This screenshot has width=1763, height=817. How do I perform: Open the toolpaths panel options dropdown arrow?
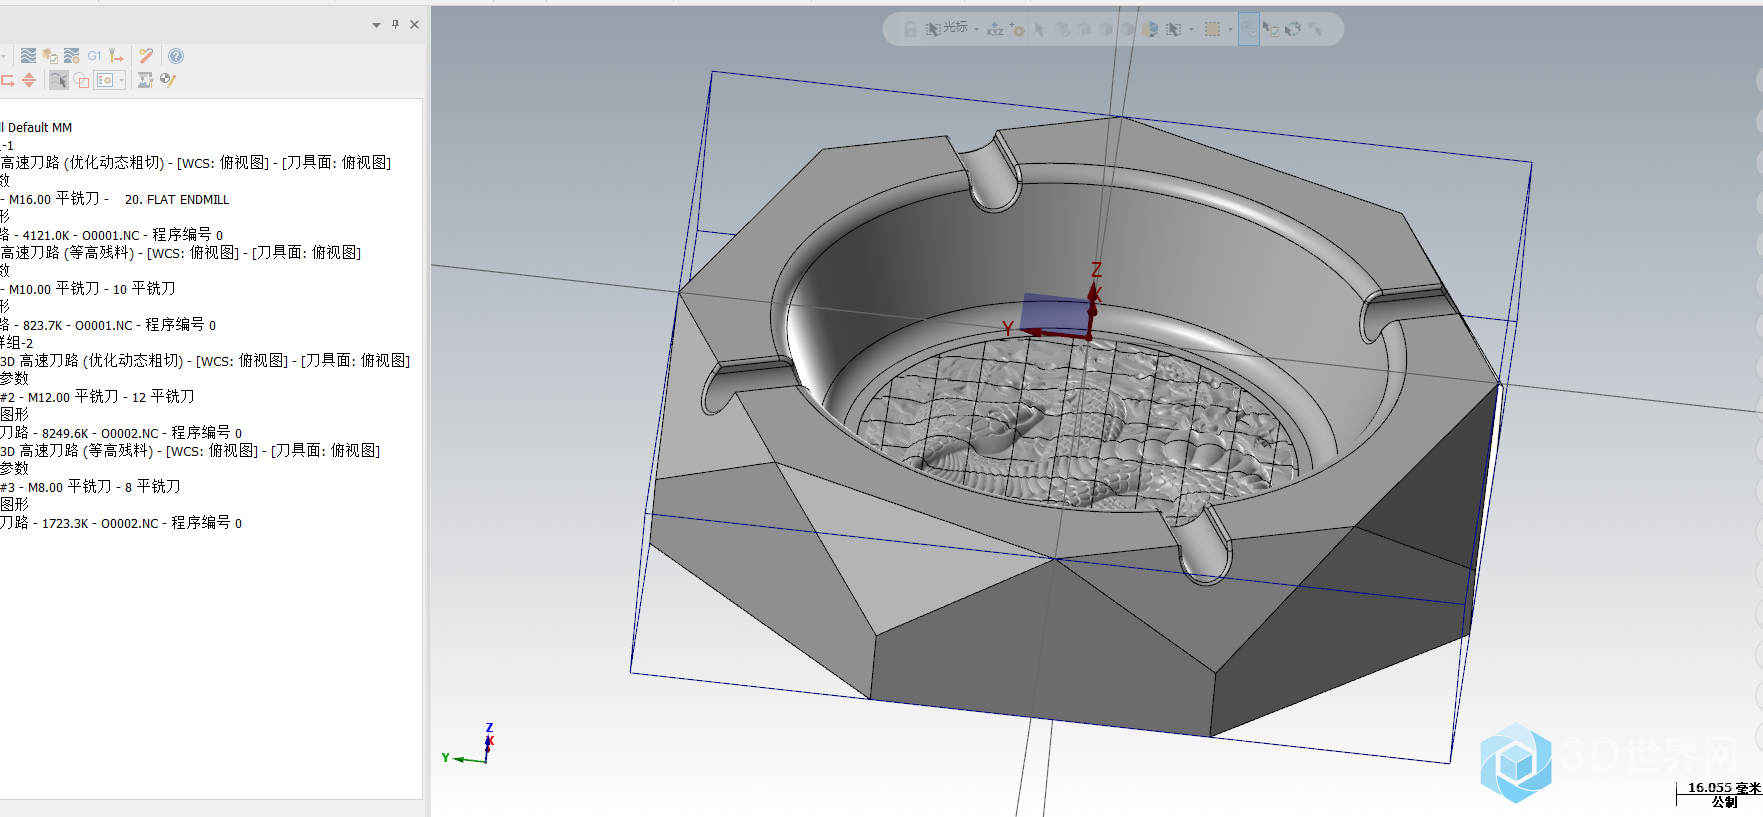tap(376, 25)
